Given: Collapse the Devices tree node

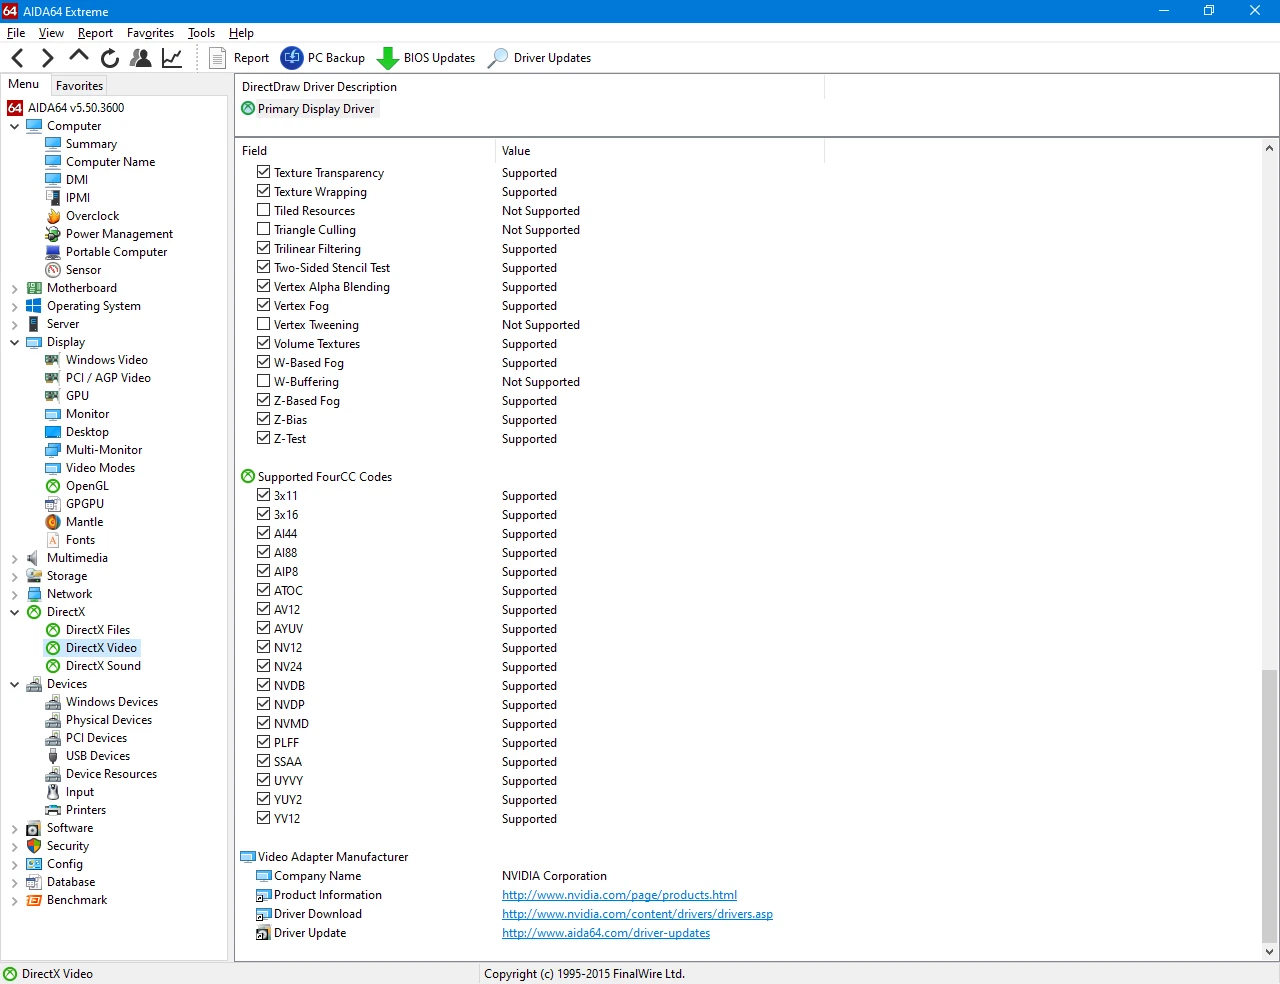Looking at the screenshot, I should coord(15,684).
